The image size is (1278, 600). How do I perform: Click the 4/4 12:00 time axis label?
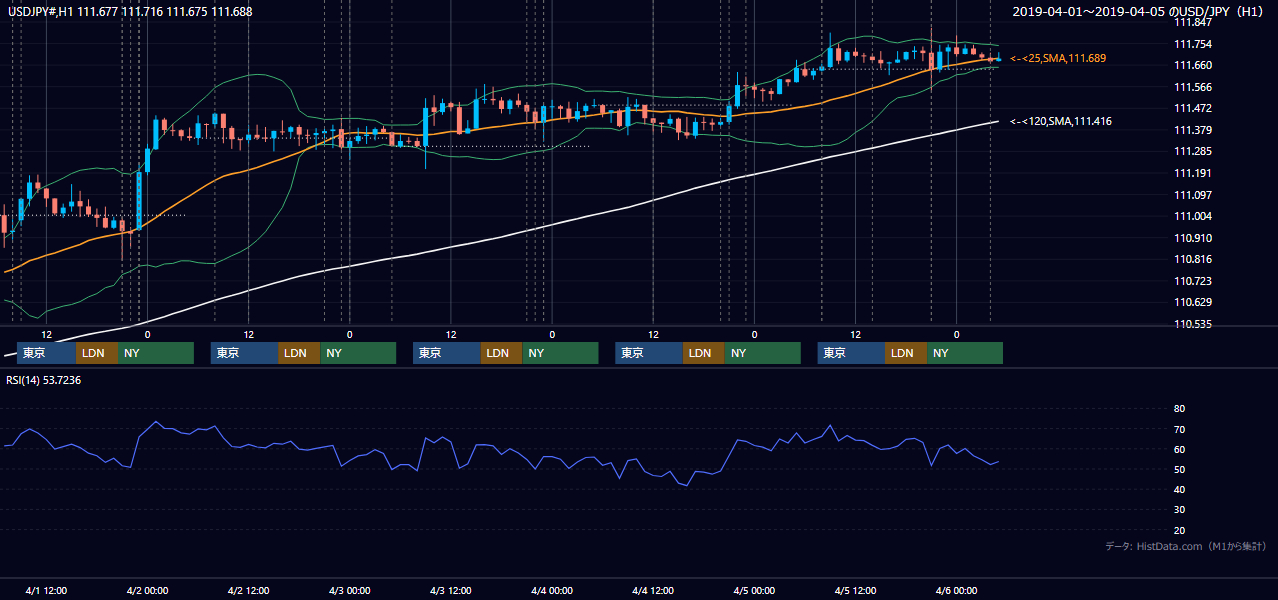(x=653, y=590)
